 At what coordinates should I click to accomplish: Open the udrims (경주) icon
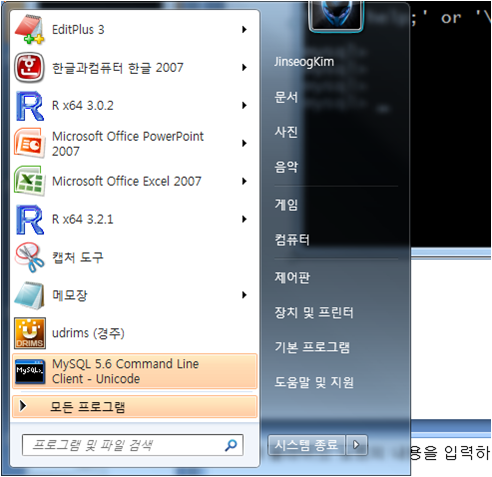point(29,333)
